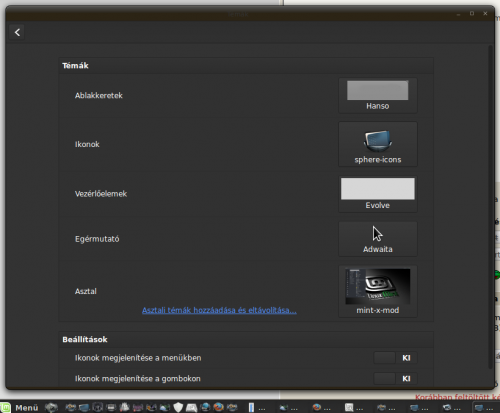Open the sphere-icons icon theme chooser

(x=378, y=144)
